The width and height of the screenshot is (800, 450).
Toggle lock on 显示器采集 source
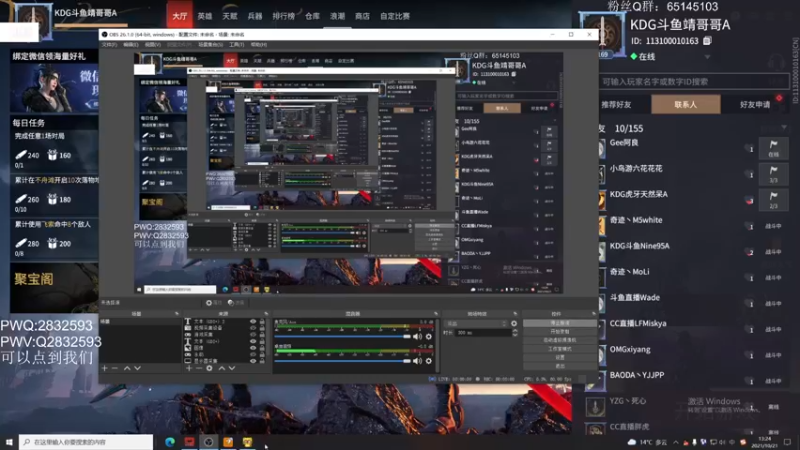tap(262, 361)
